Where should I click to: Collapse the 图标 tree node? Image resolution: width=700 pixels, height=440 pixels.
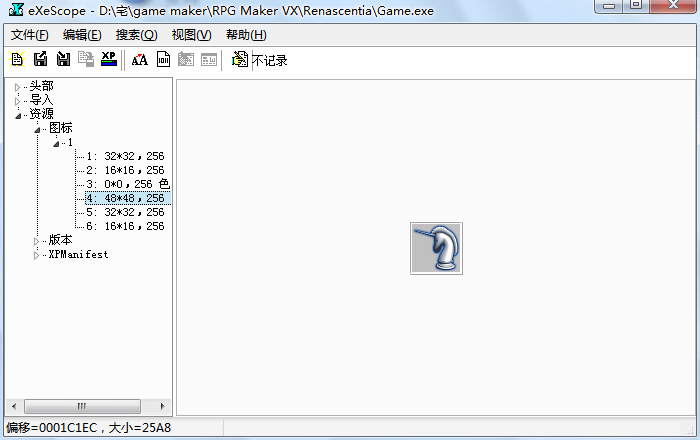tap(37, 130)
